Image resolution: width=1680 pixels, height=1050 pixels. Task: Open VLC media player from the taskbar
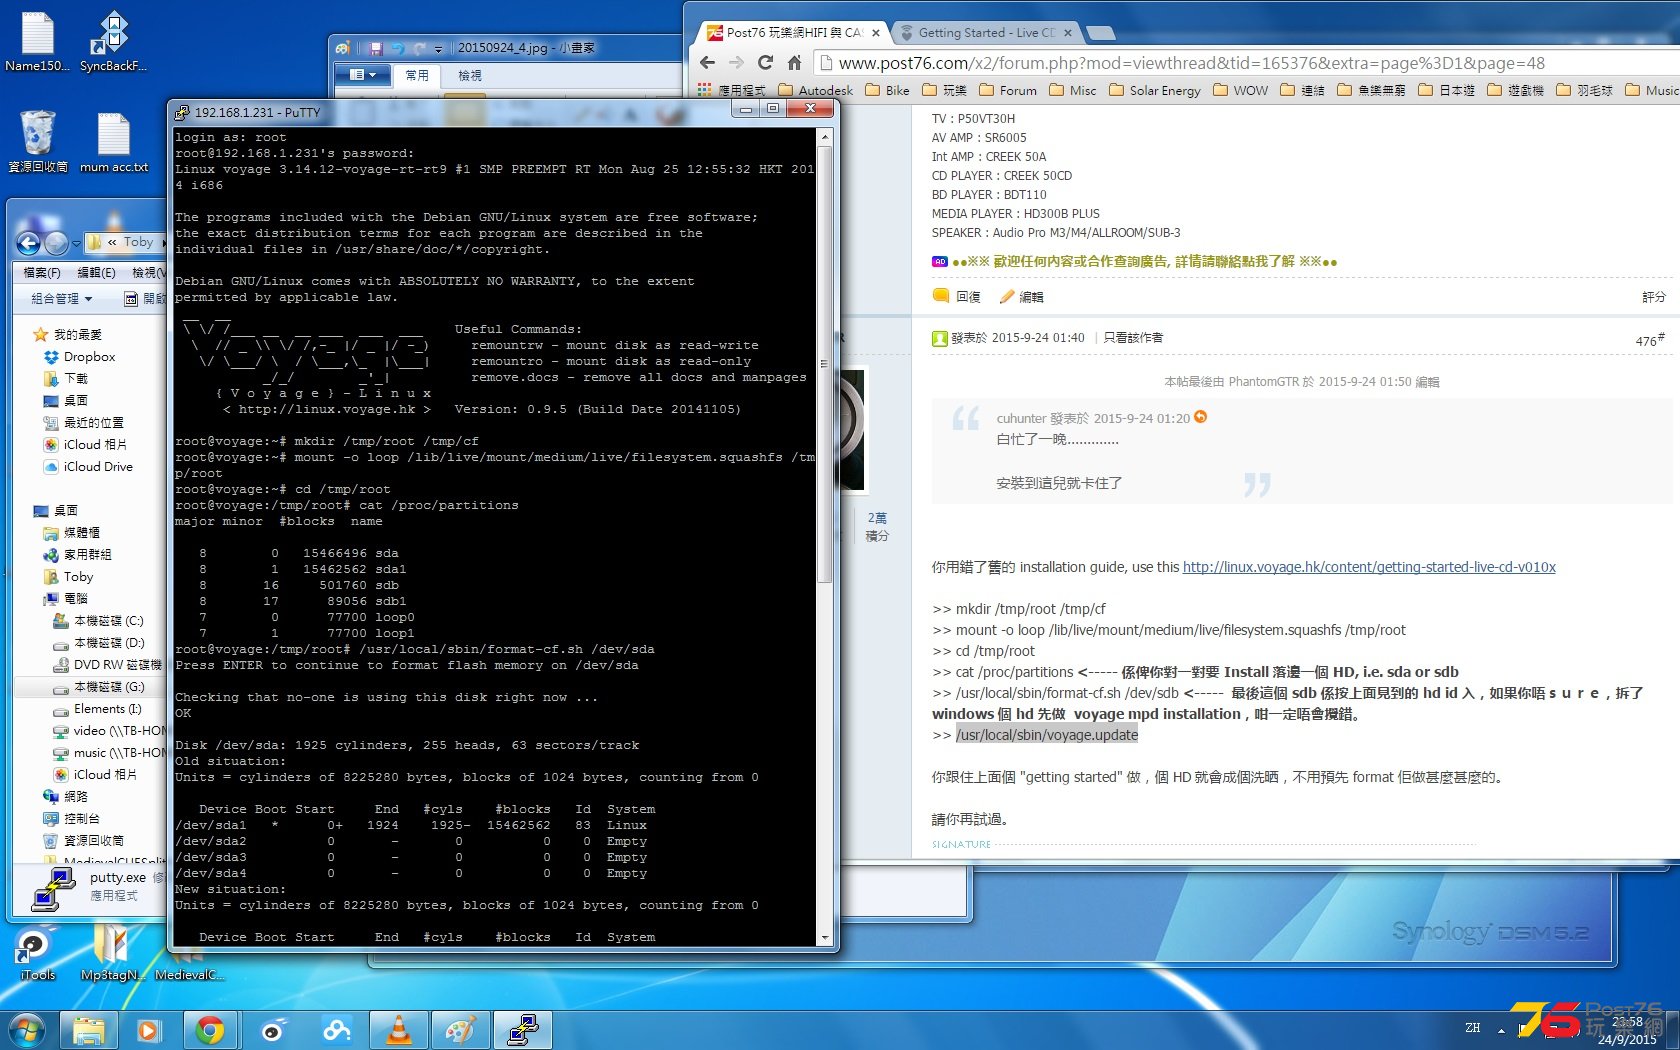[x=398, y=1030]
